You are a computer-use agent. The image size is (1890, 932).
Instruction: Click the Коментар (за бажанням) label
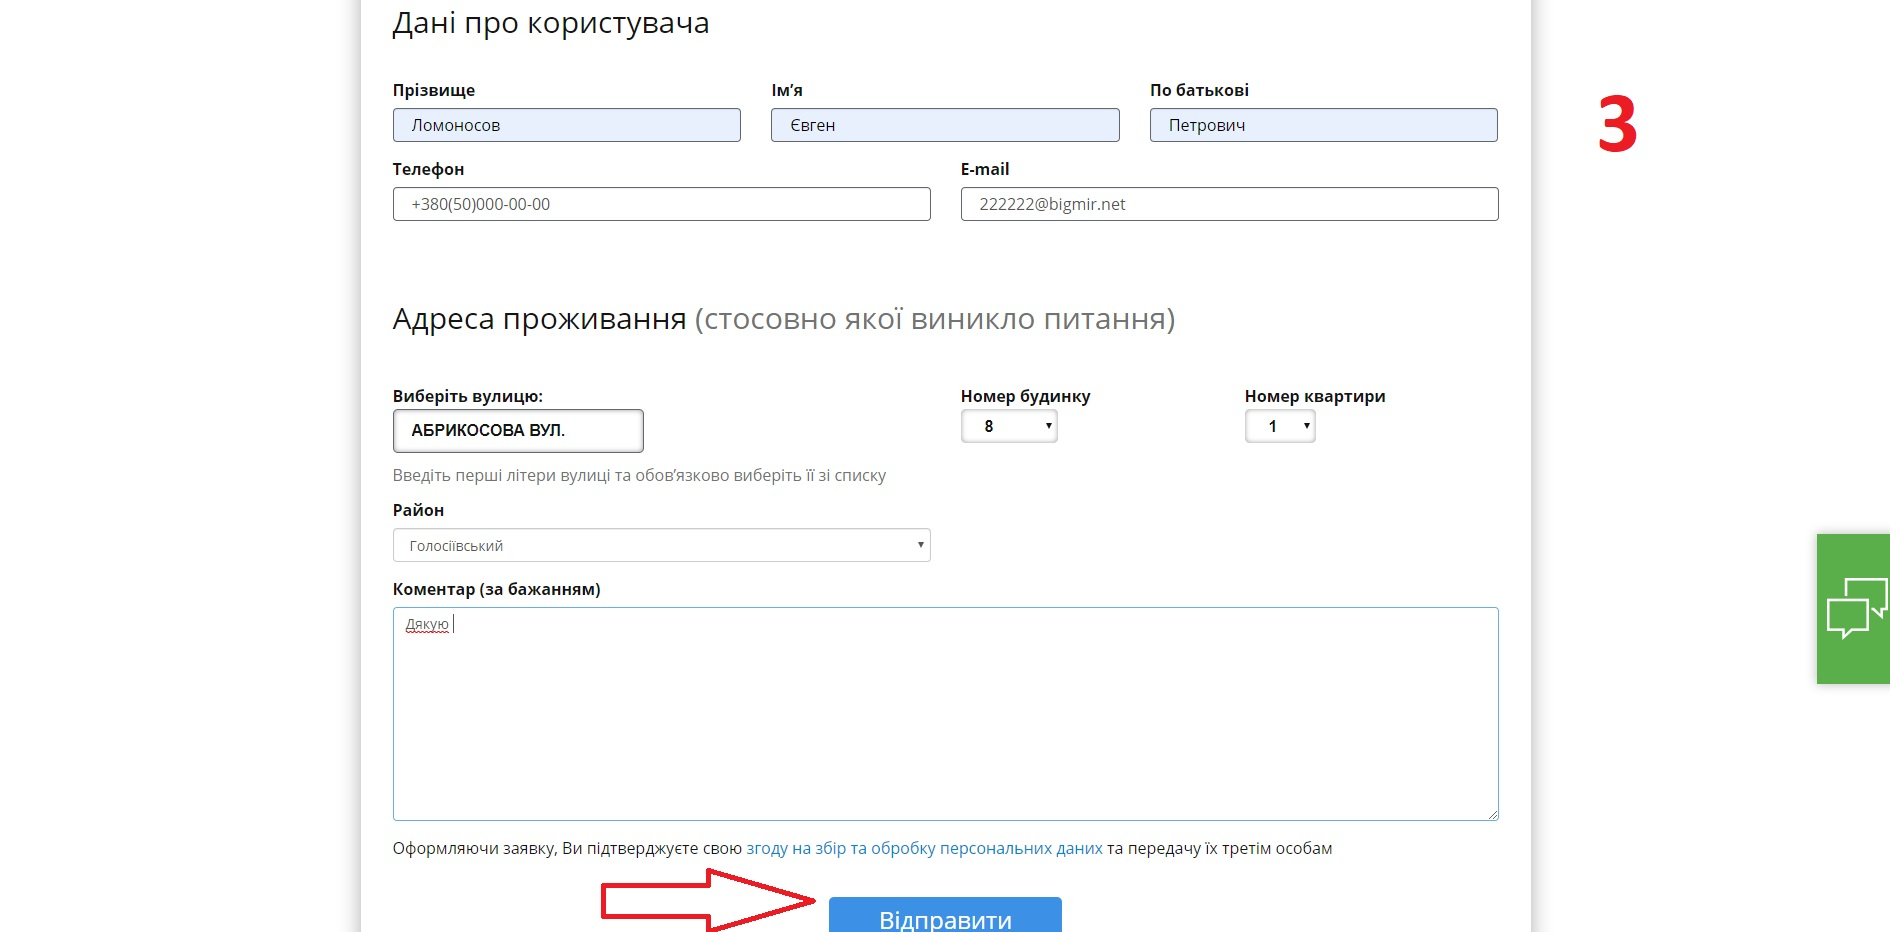pos(496,589)
